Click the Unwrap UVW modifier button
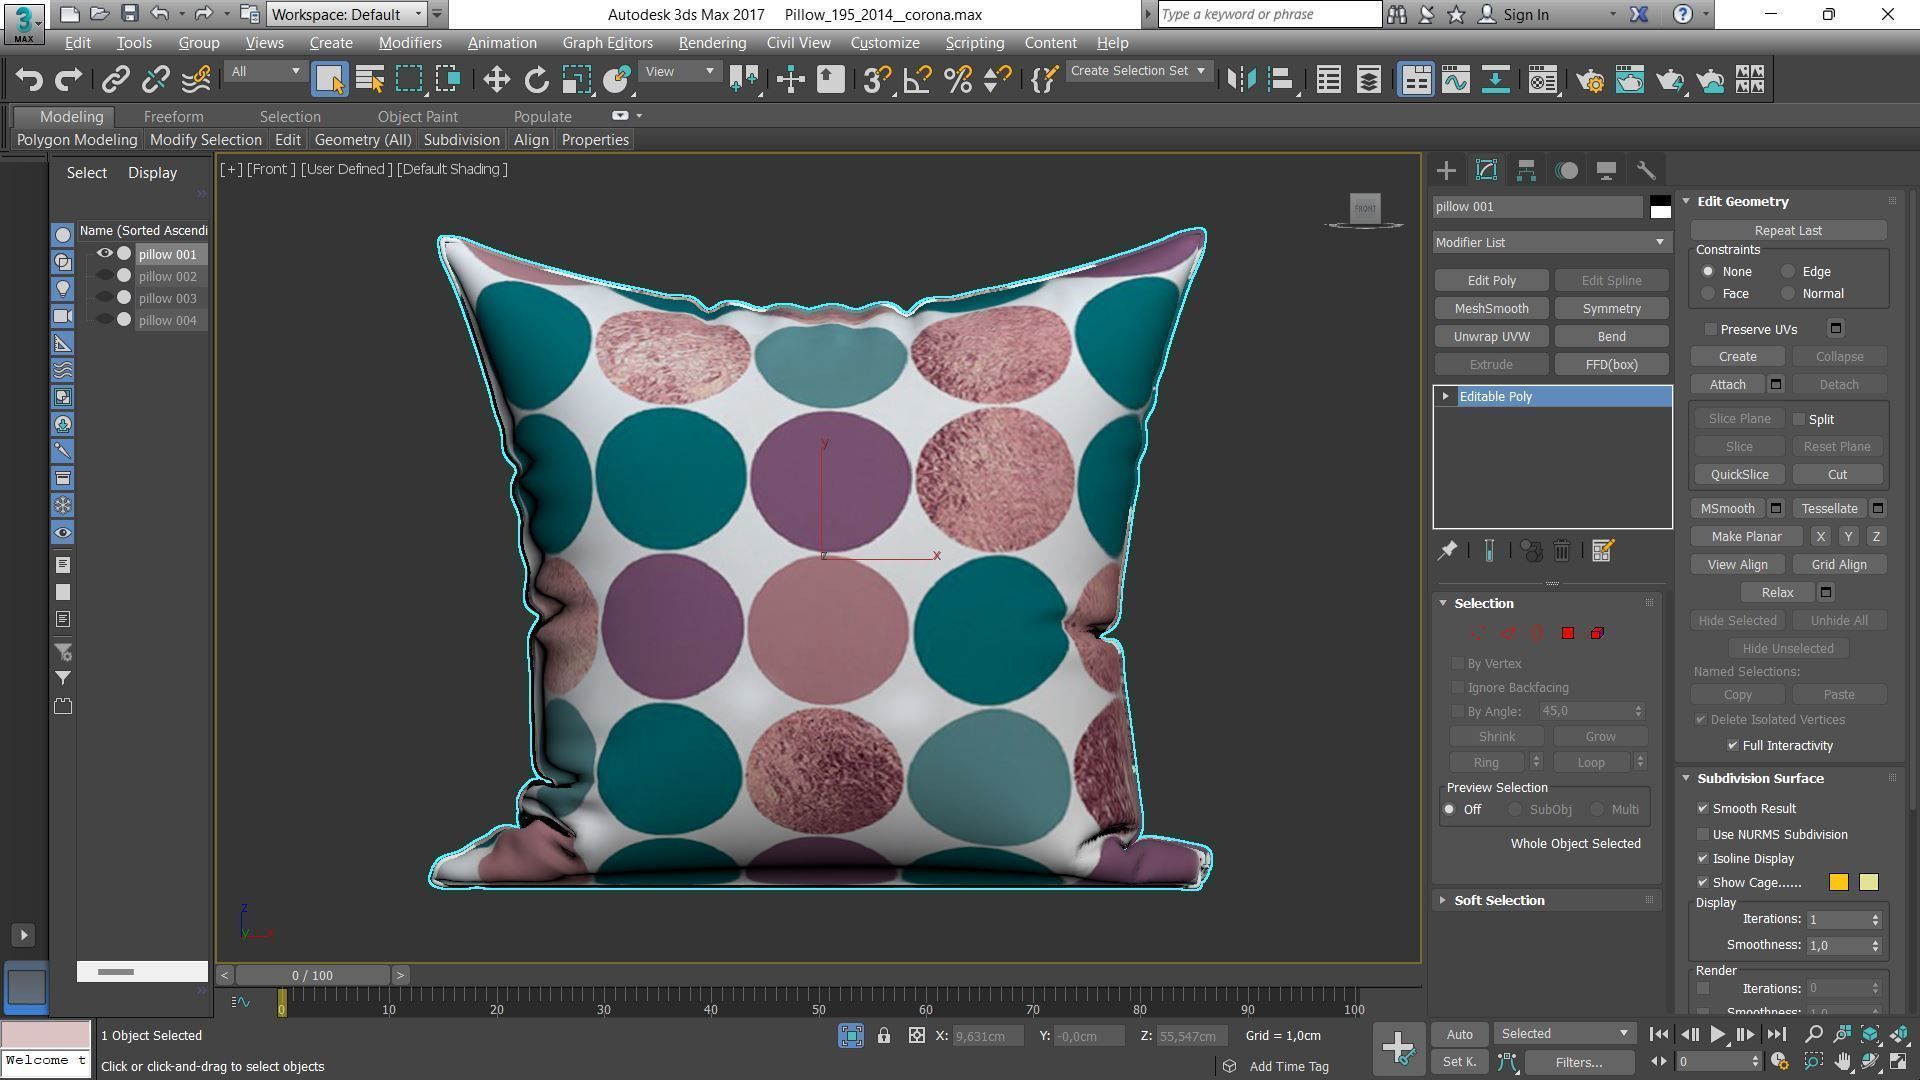The width and height of the screenshot is (1920, 1080). tap(1491, 337)
